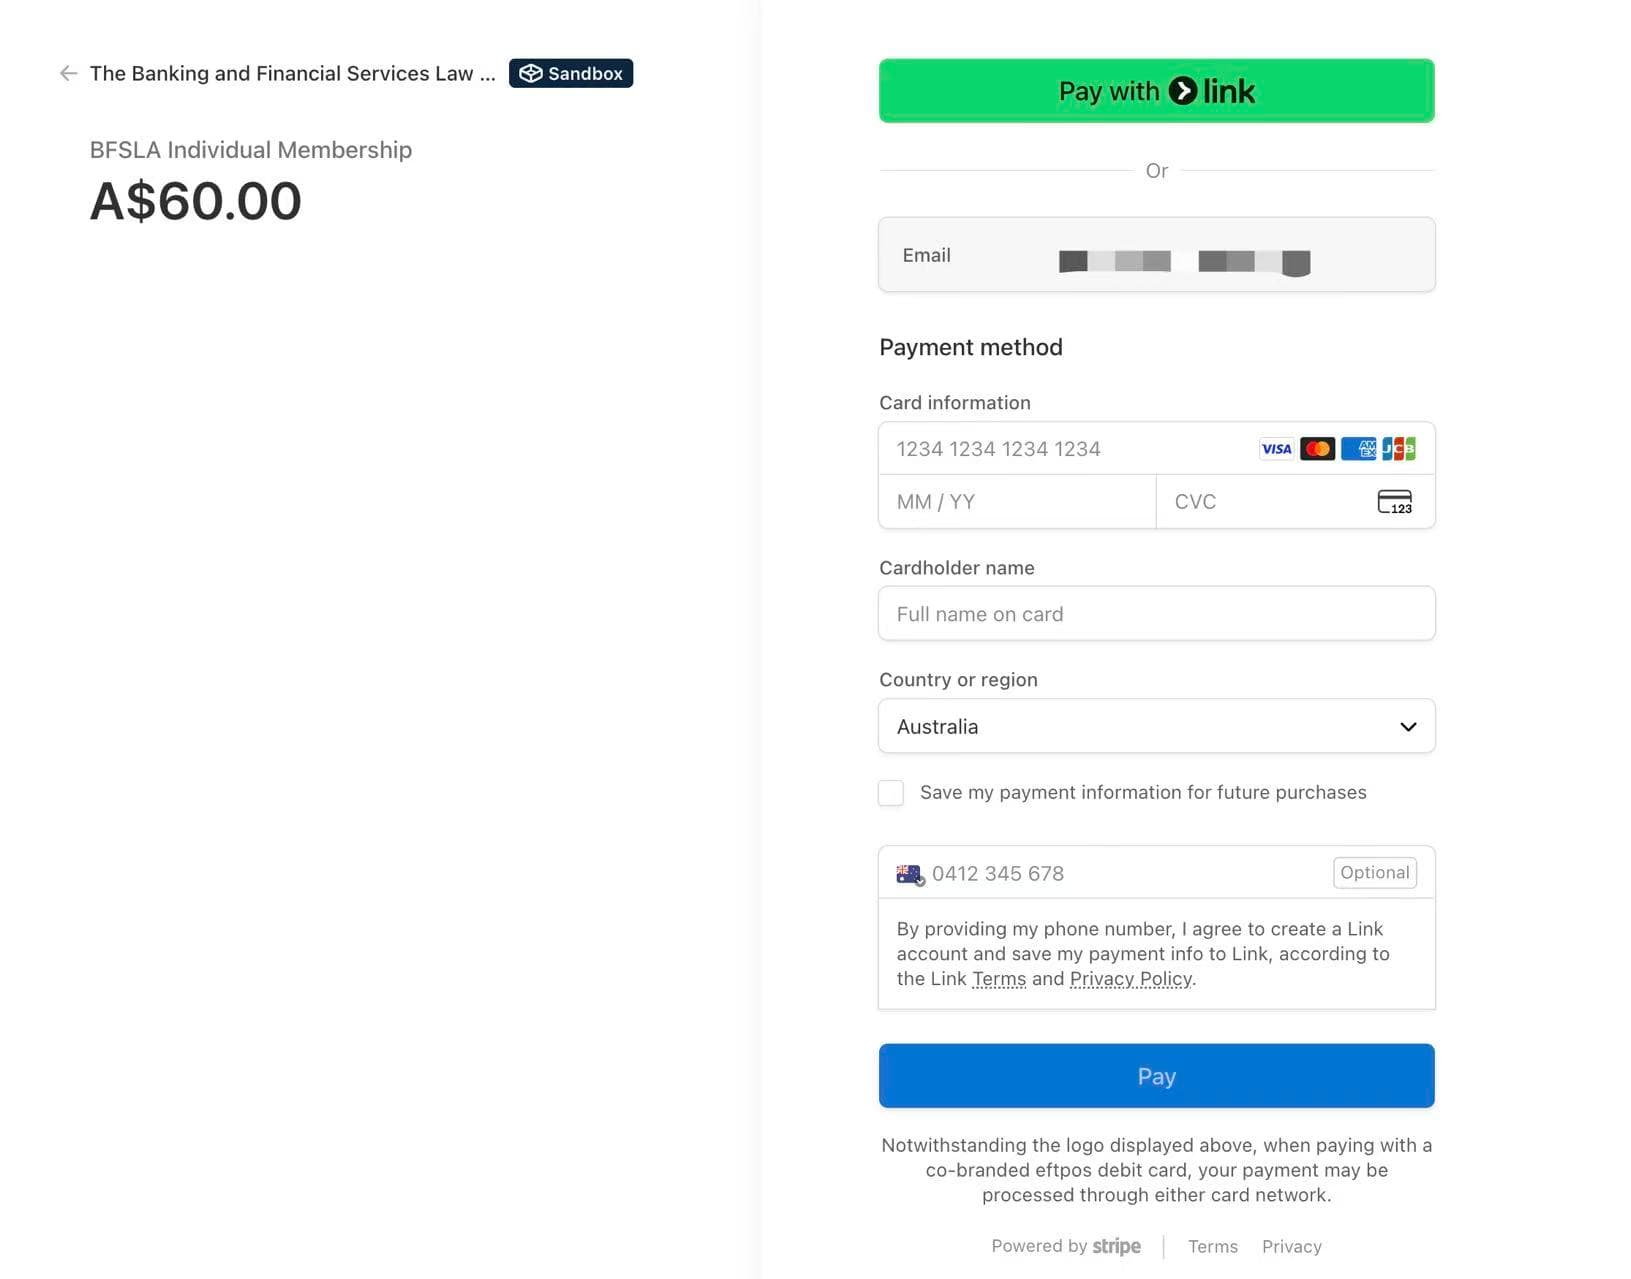The height and width of the screenshot is (1279, 1631).
Task: Click the Sandbox badge icon
Action: pyautogui.click(x=530, y=72)
